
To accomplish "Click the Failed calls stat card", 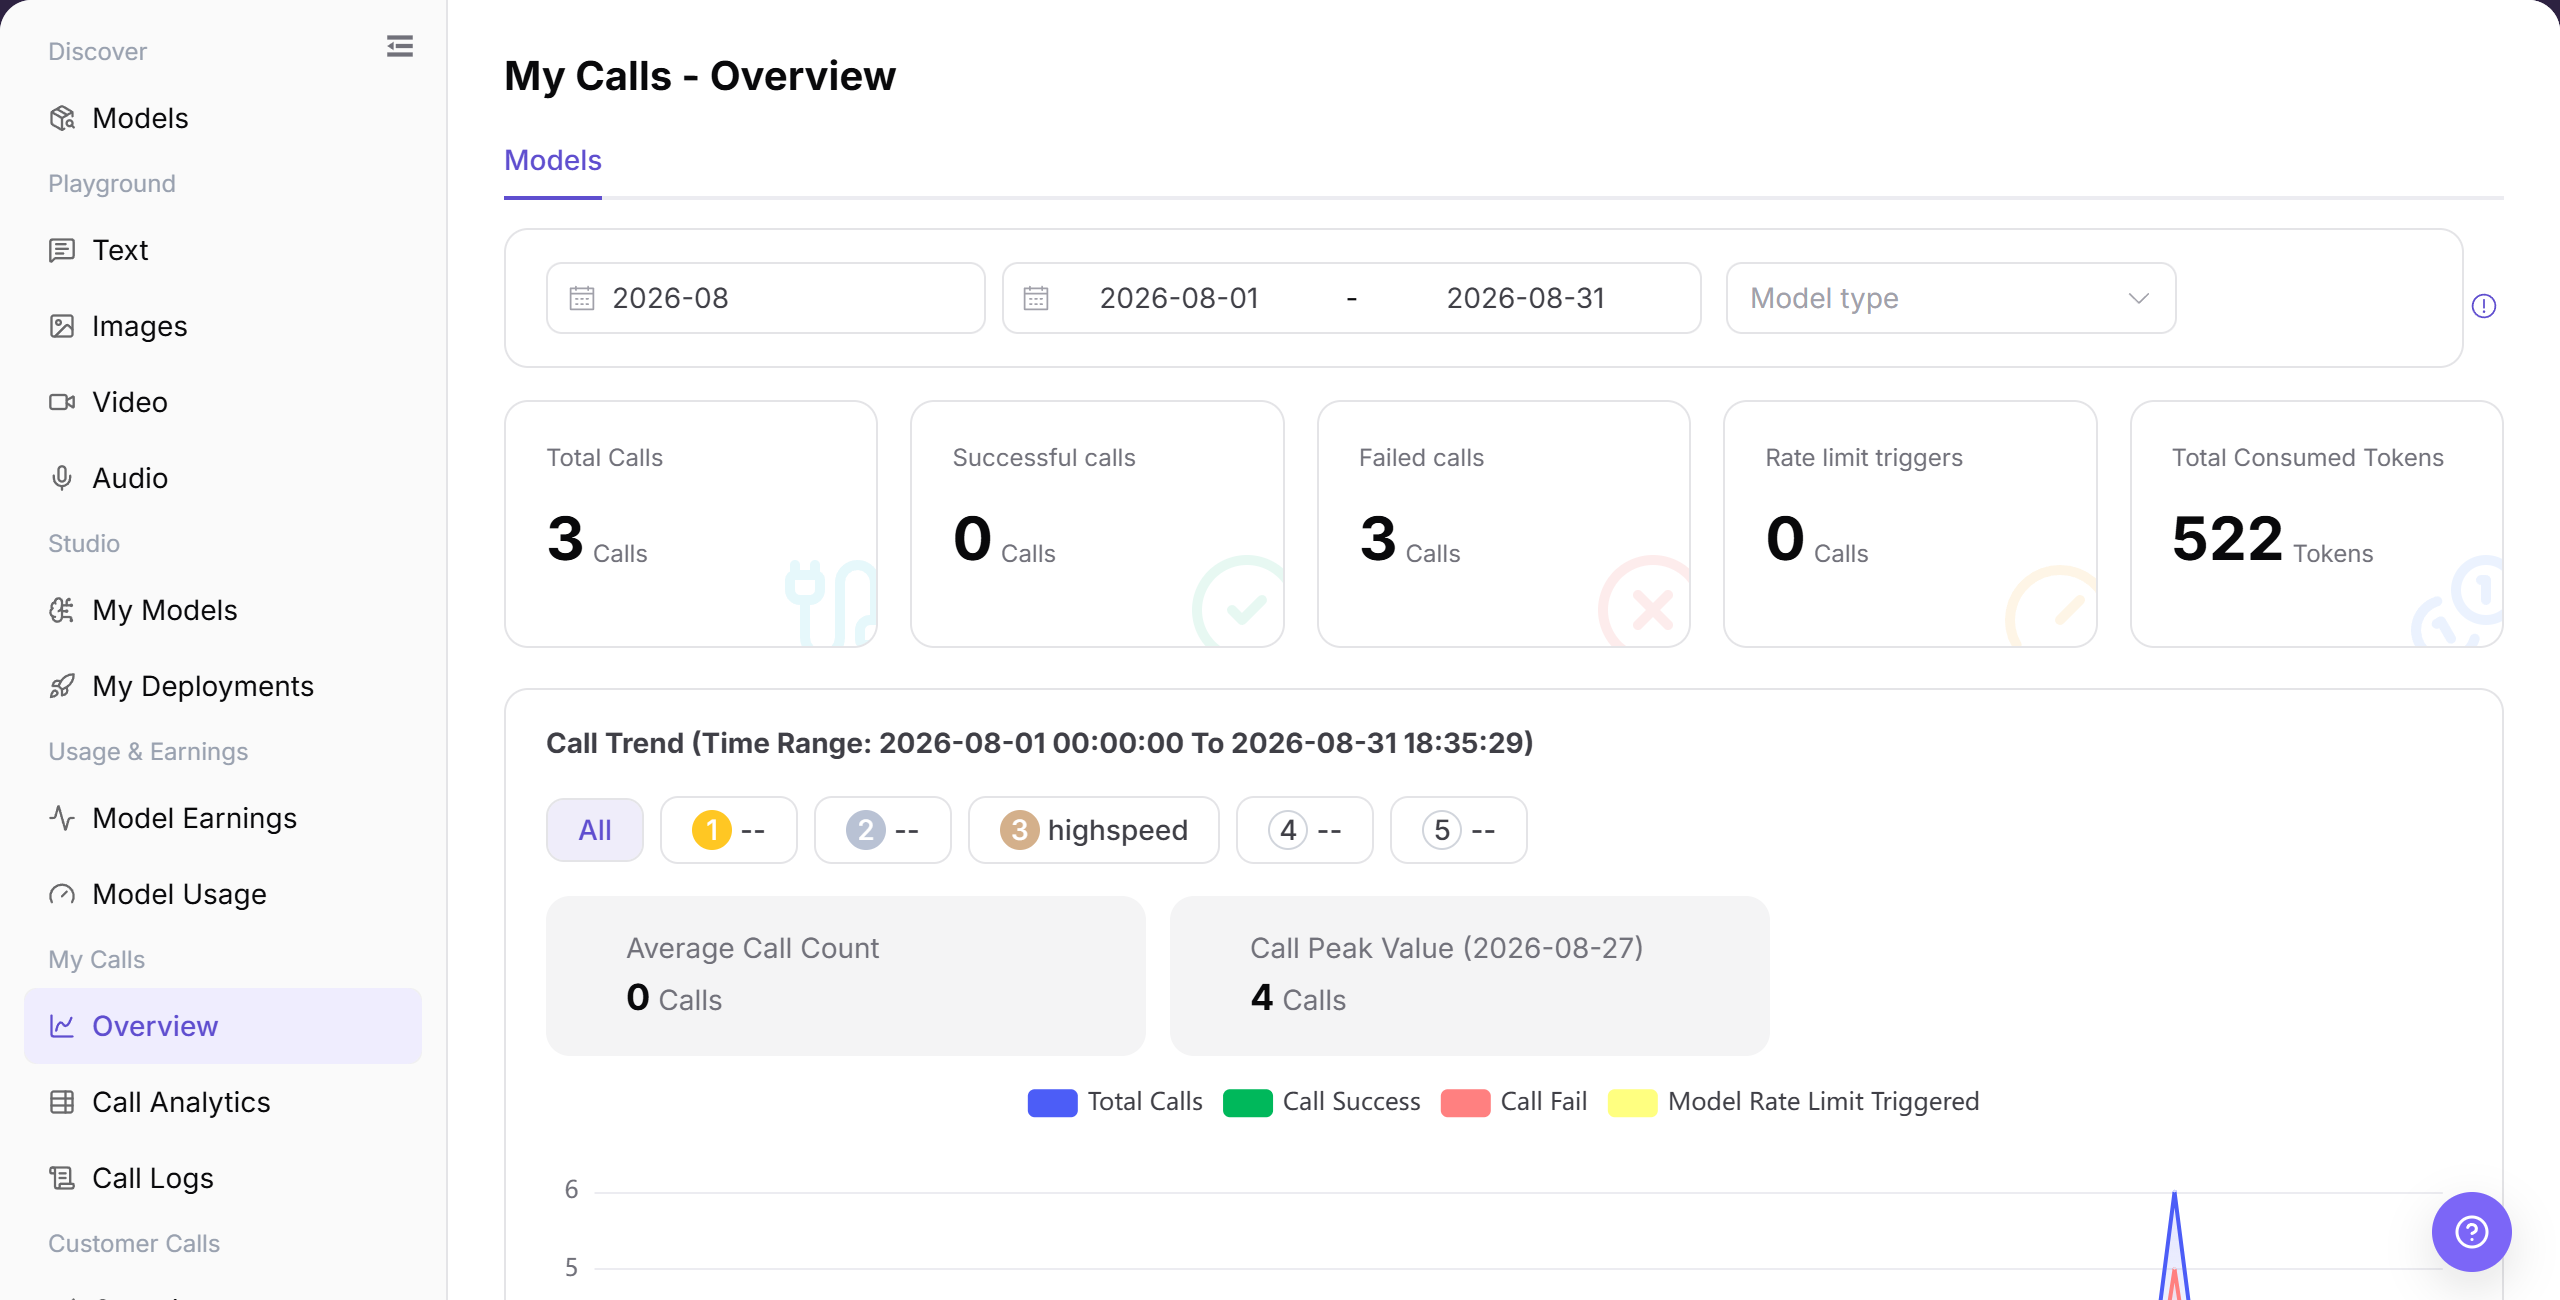I will point(1504,524).
